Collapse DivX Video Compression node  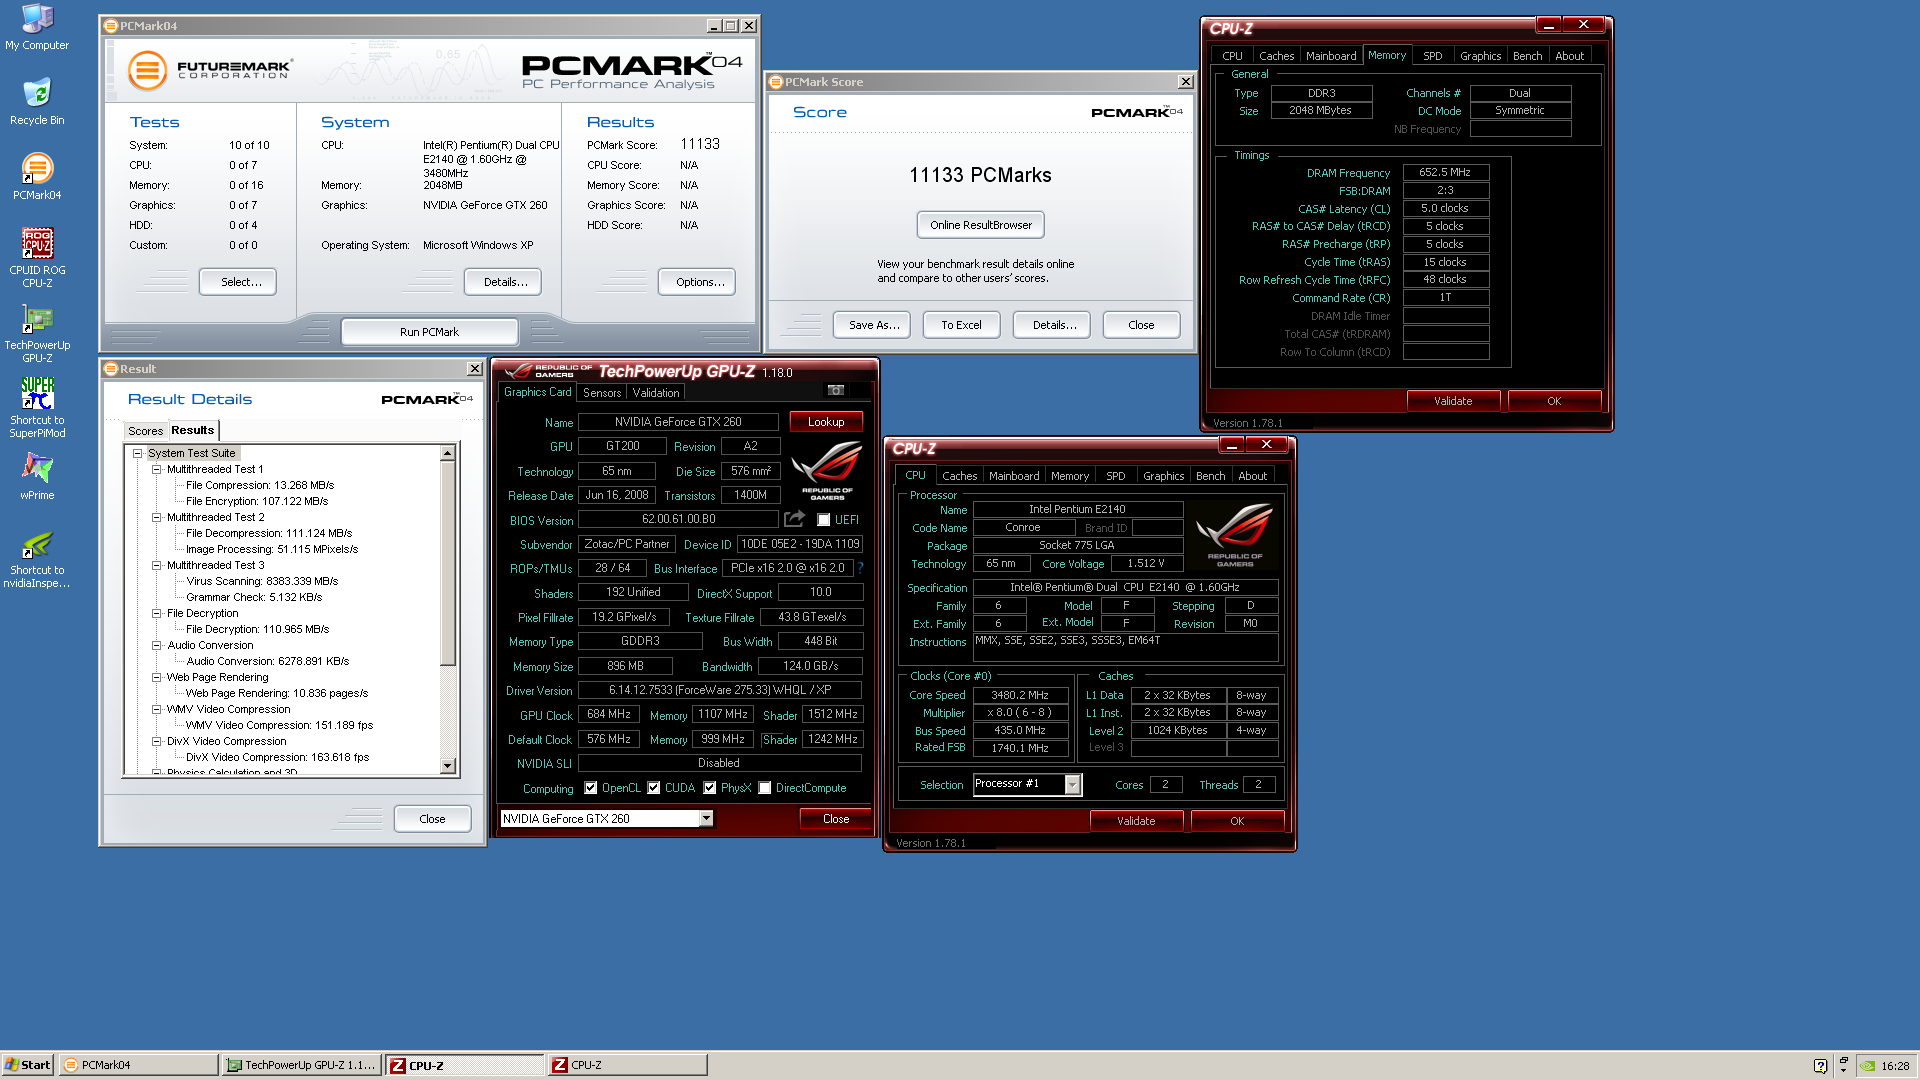pos(157,741)
